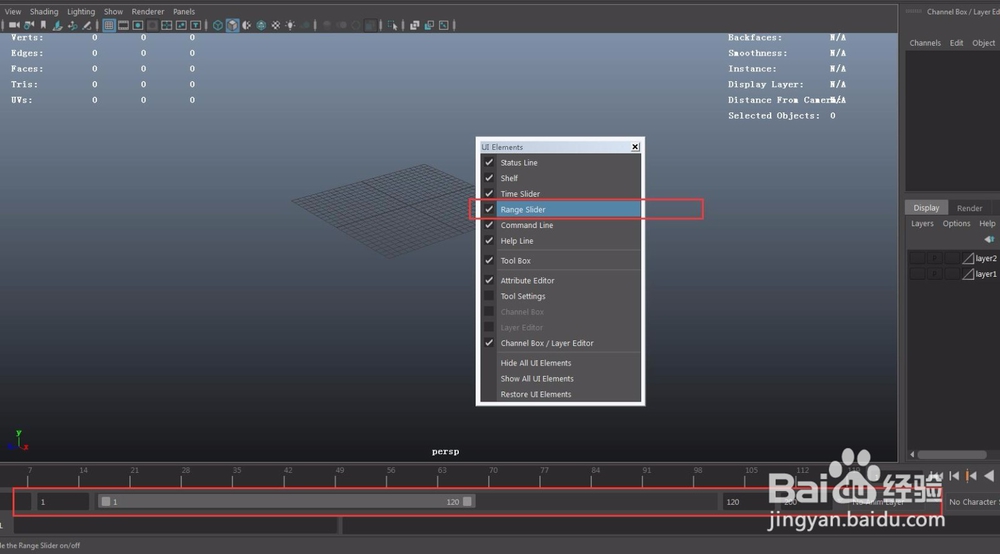Toggle the Resolution Gate icon
This screenshot has width=1000, height=554.
coord(138,25)
